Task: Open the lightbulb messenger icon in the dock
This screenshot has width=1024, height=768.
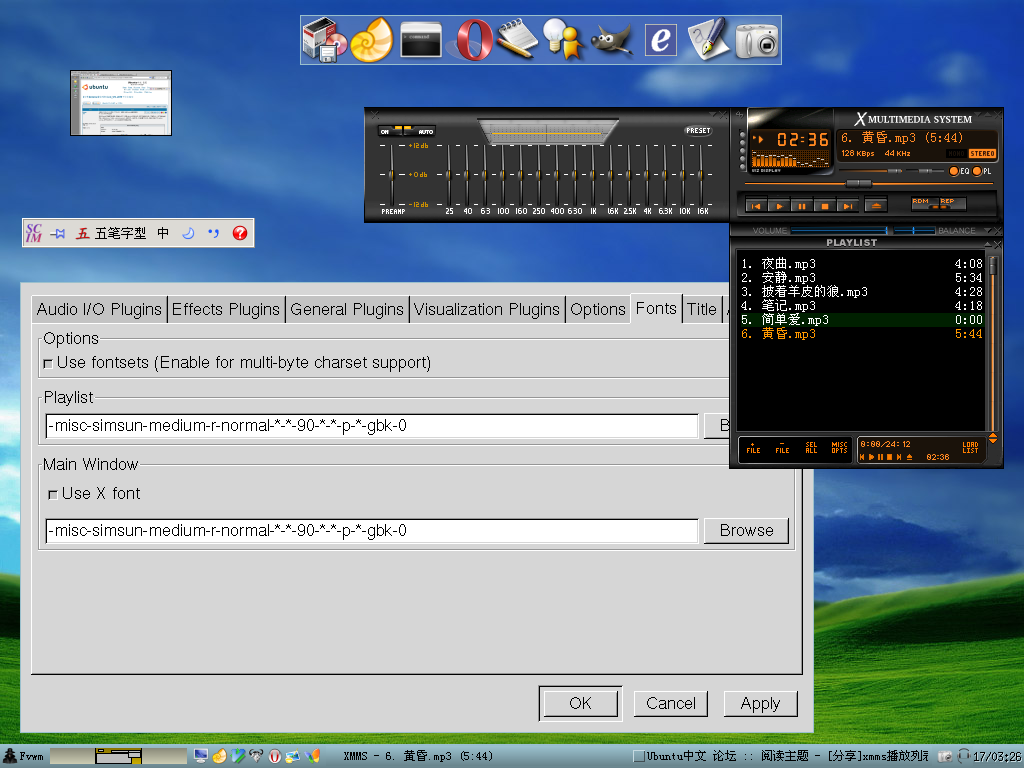Action: coord(563,40)
